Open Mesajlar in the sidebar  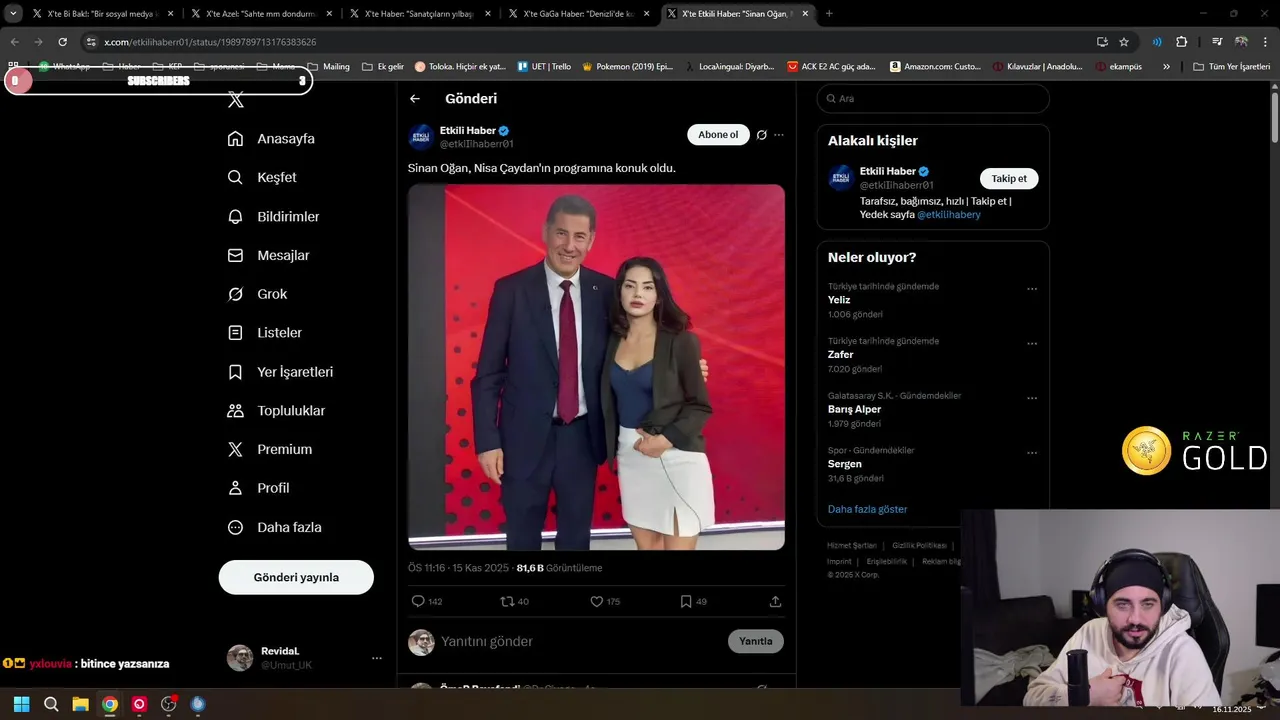tap(268, 255)
